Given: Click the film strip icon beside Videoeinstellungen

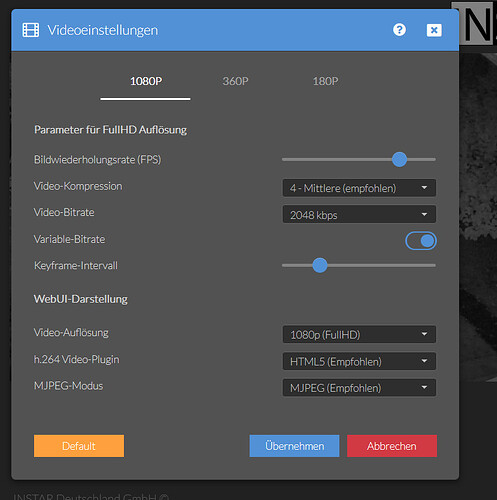Looking at the screenshot, I should [x=31, y=30].
